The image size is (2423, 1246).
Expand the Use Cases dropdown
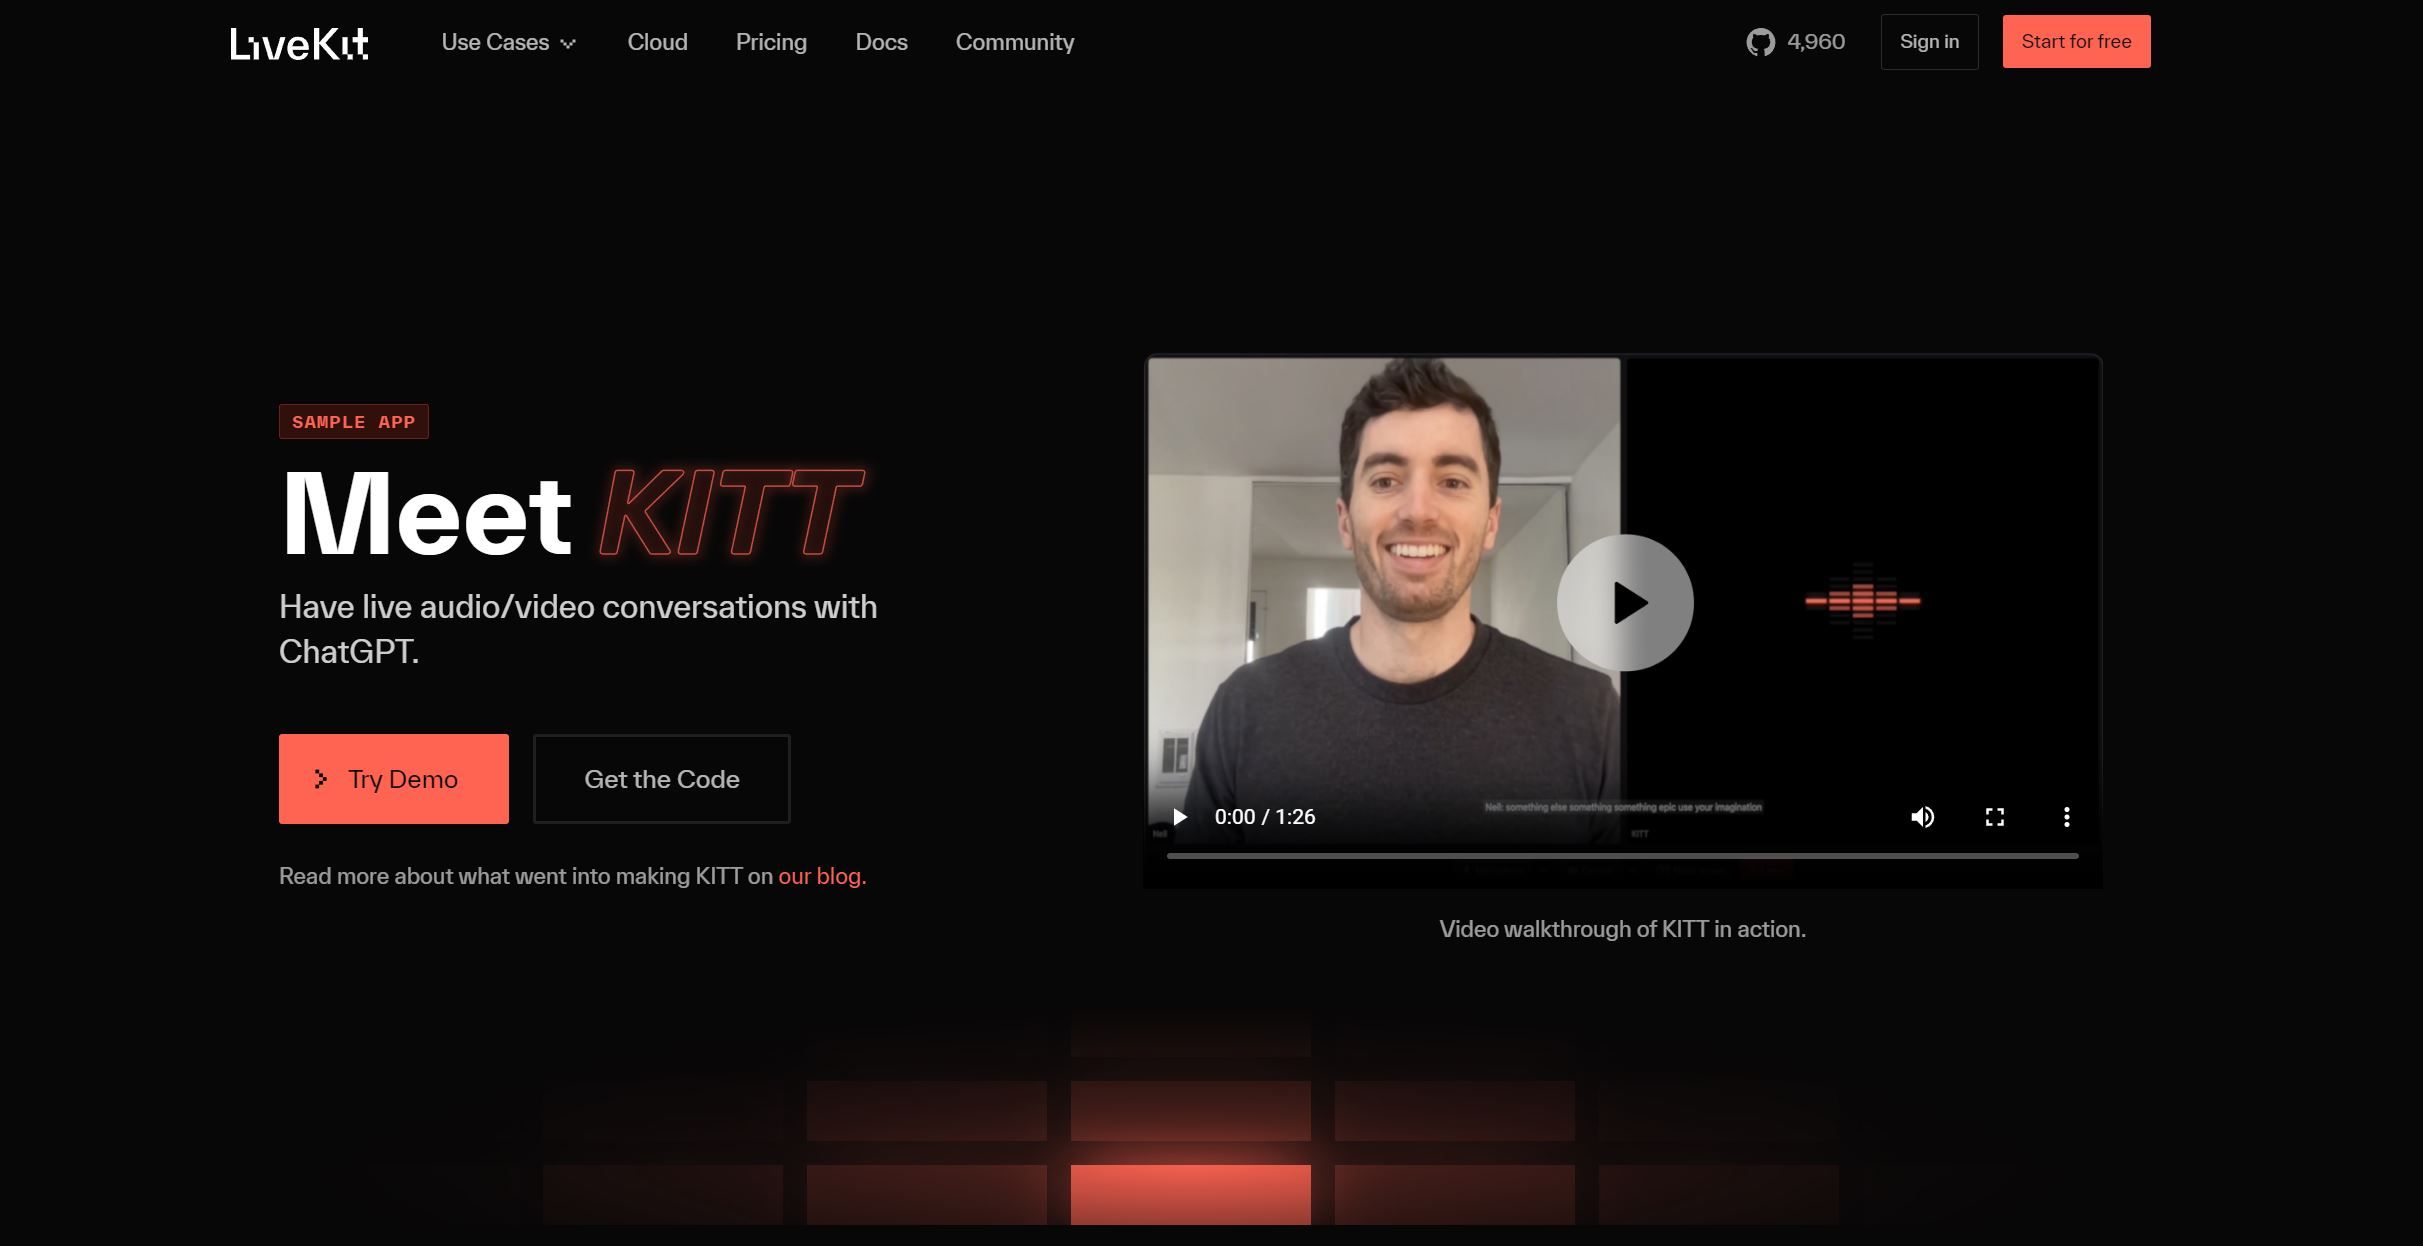[x=496, y=42]
